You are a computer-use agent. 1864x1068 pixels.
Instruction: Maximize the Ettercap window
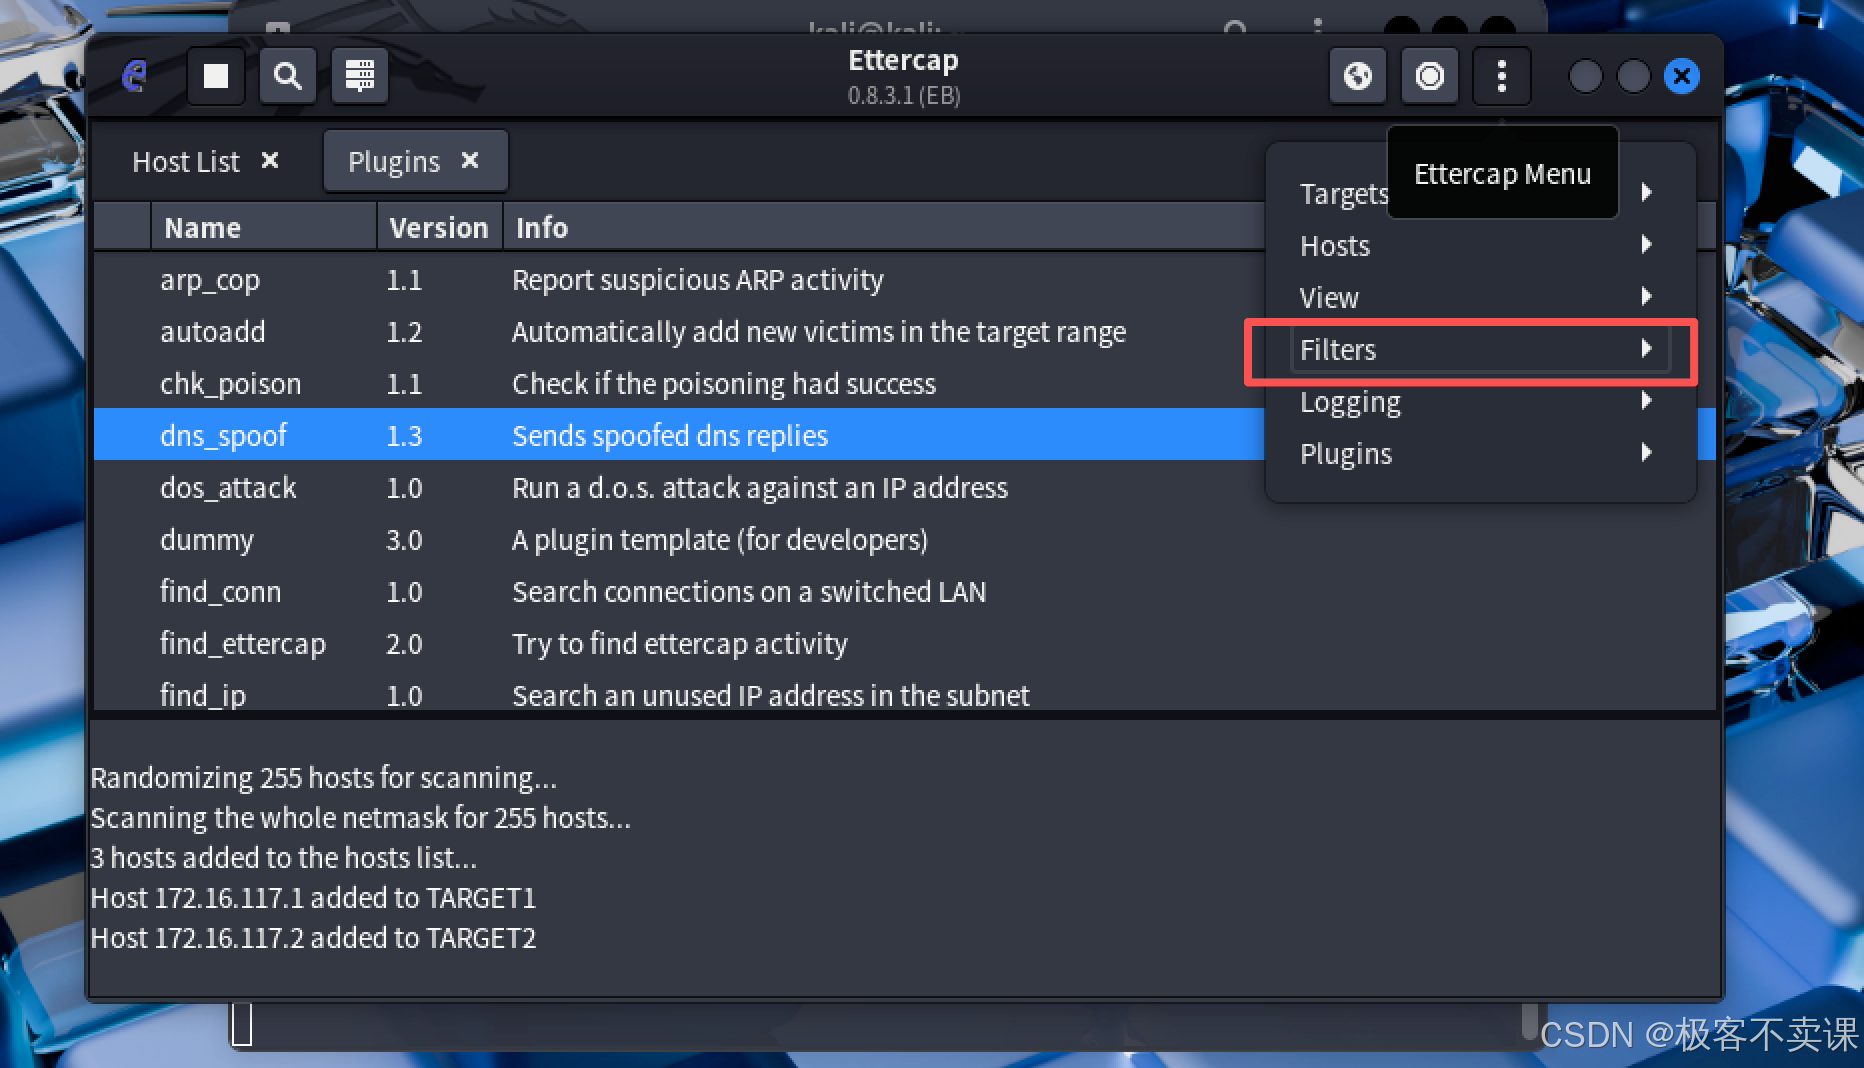click(1634, 76)
